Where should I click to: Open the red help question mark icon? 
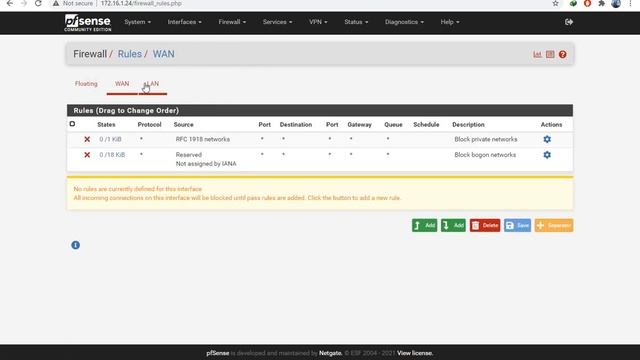562,54
